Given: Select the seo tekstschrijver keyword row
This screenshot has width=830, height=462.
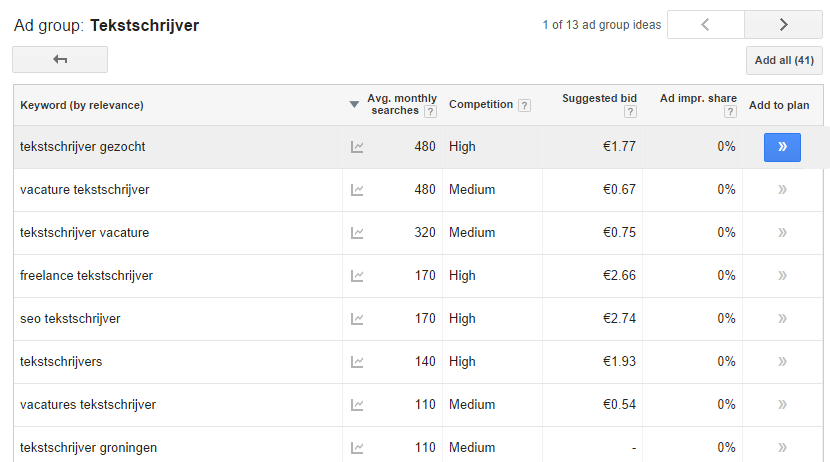Looking at the screenshot, I should pos(70,319).
